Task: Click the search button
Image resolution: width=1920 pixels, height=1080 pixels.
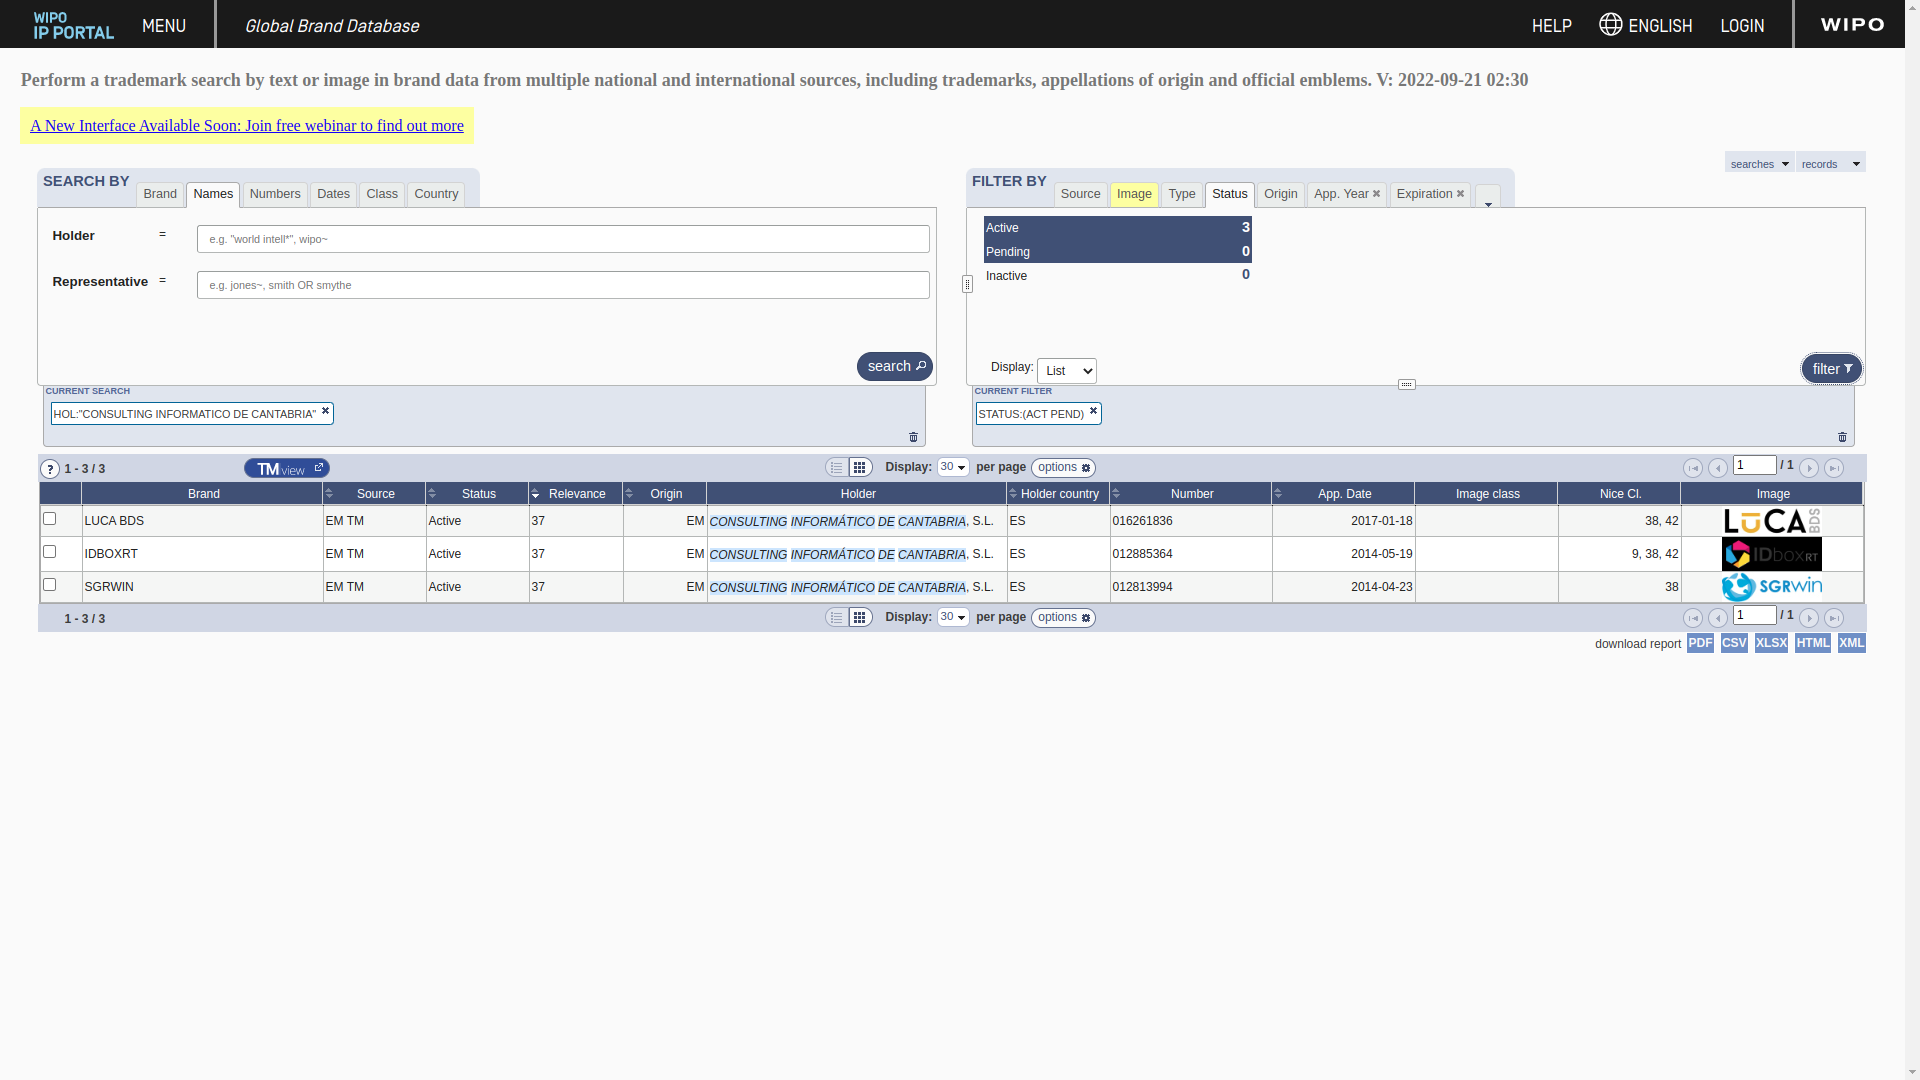Action: tap(895, 366)
